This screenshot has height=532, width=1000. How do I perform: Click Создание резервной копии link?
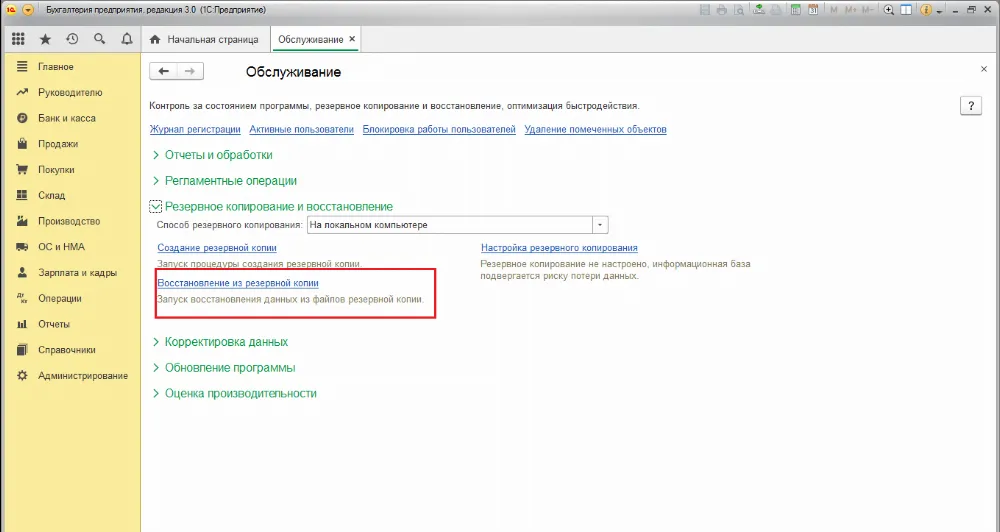point(217,248)
